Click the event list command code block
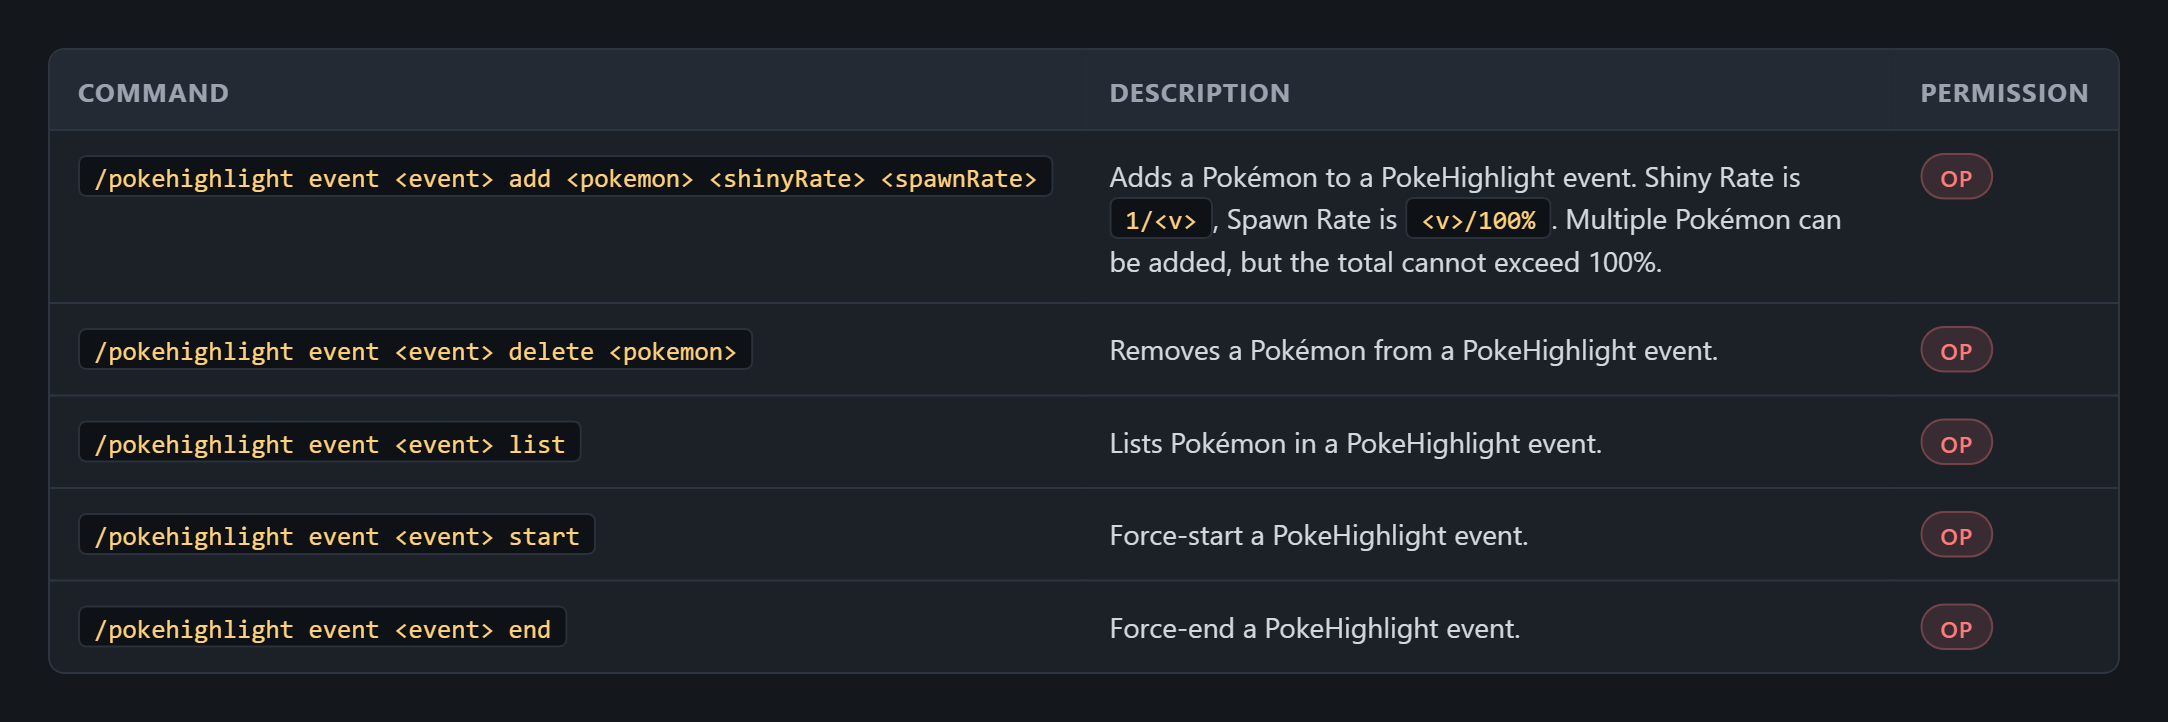This screenshot has width=2168, height=722. pyautogui.click(x=329, y=443)
